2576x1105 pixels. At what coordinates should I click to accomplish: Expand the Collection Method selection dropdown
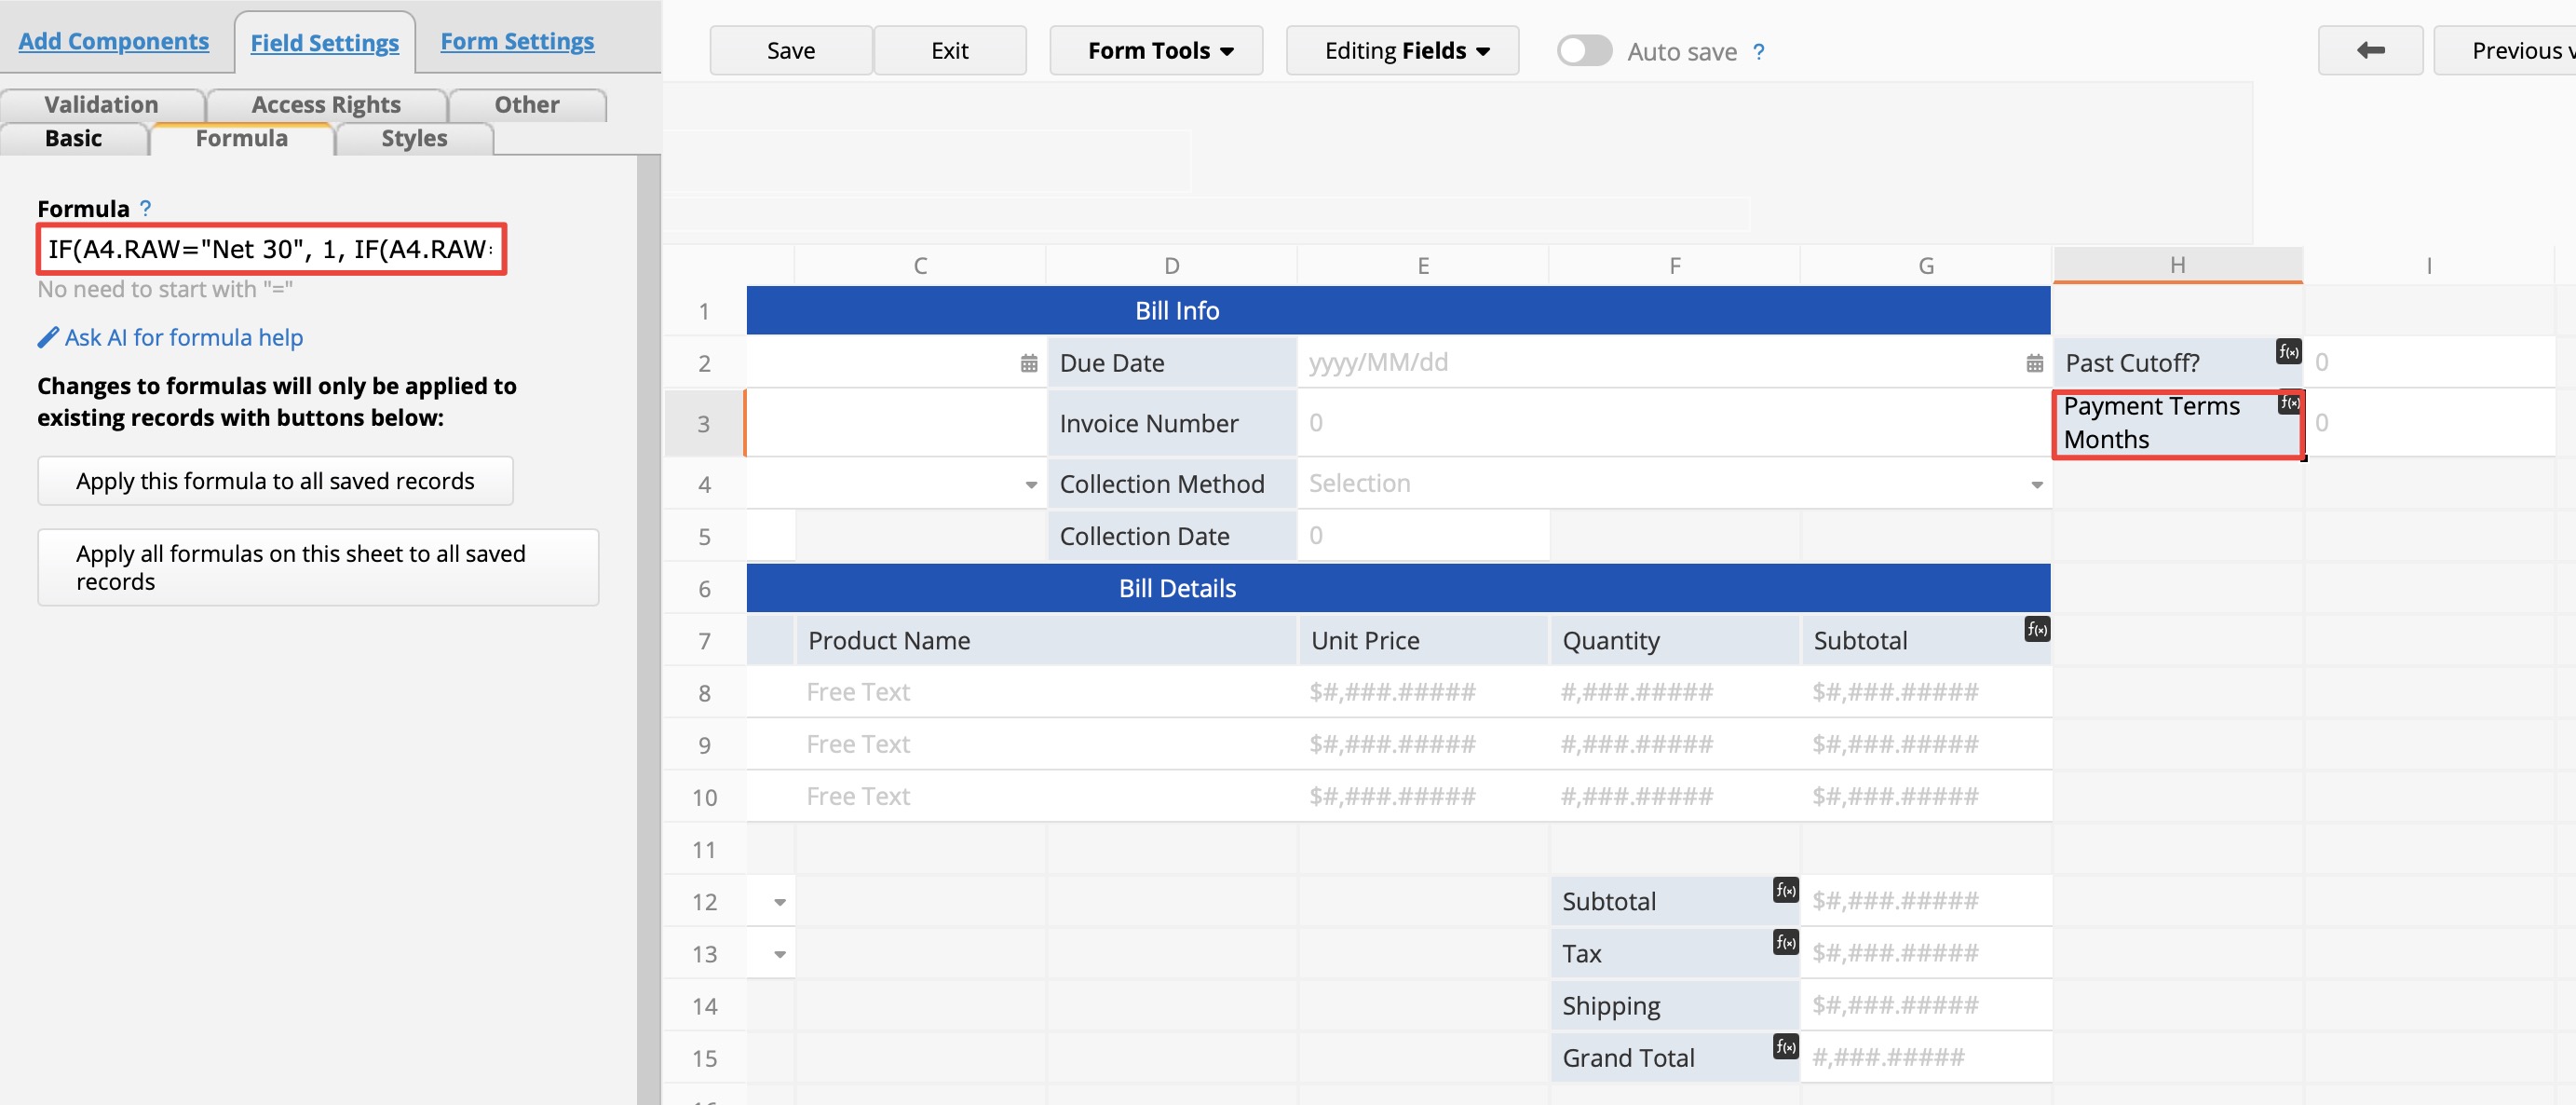2036,485
